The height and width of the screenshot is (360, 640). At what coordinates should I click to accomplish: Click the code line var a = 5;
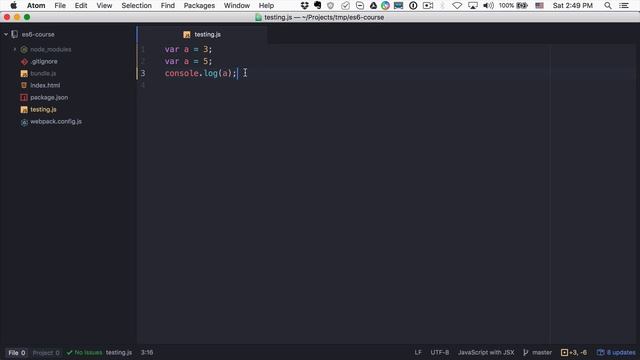pyautogui.click(x=188, y=62)
